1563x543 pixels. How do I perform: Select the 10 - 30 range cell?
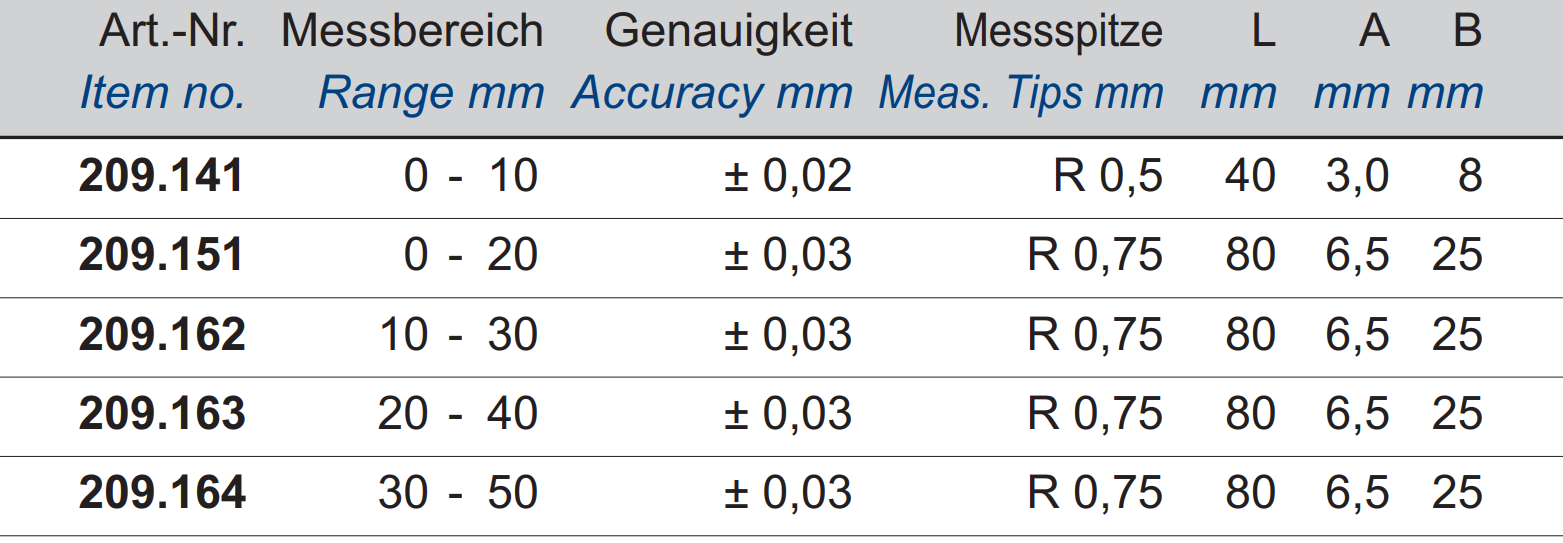(459, 334)
